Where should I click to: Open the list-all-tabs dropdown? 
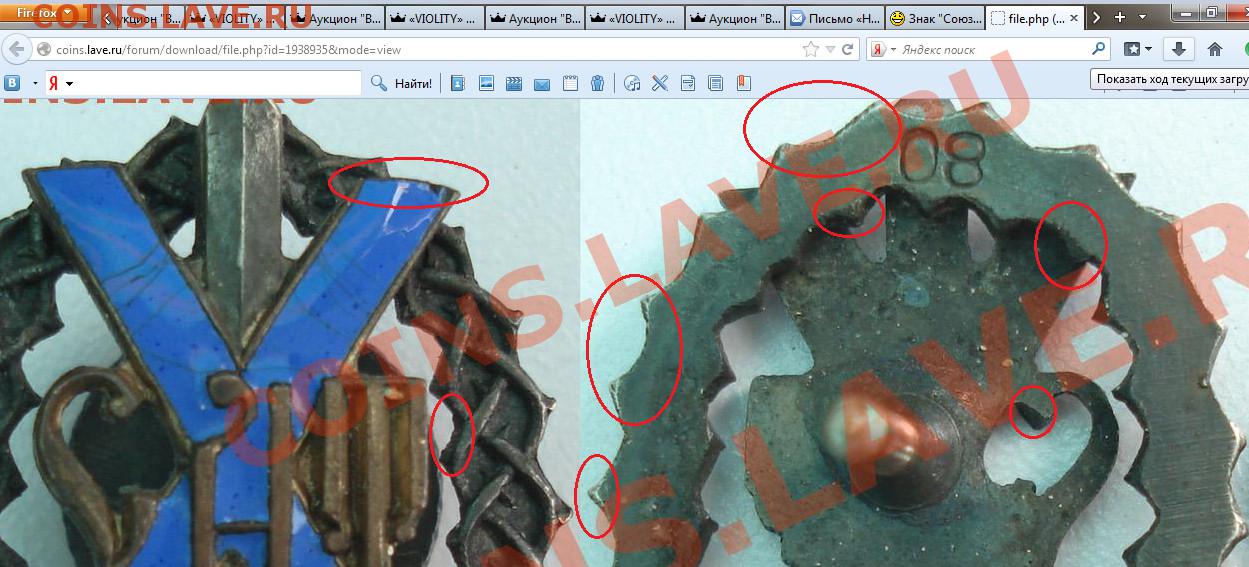click(1143, 17)
